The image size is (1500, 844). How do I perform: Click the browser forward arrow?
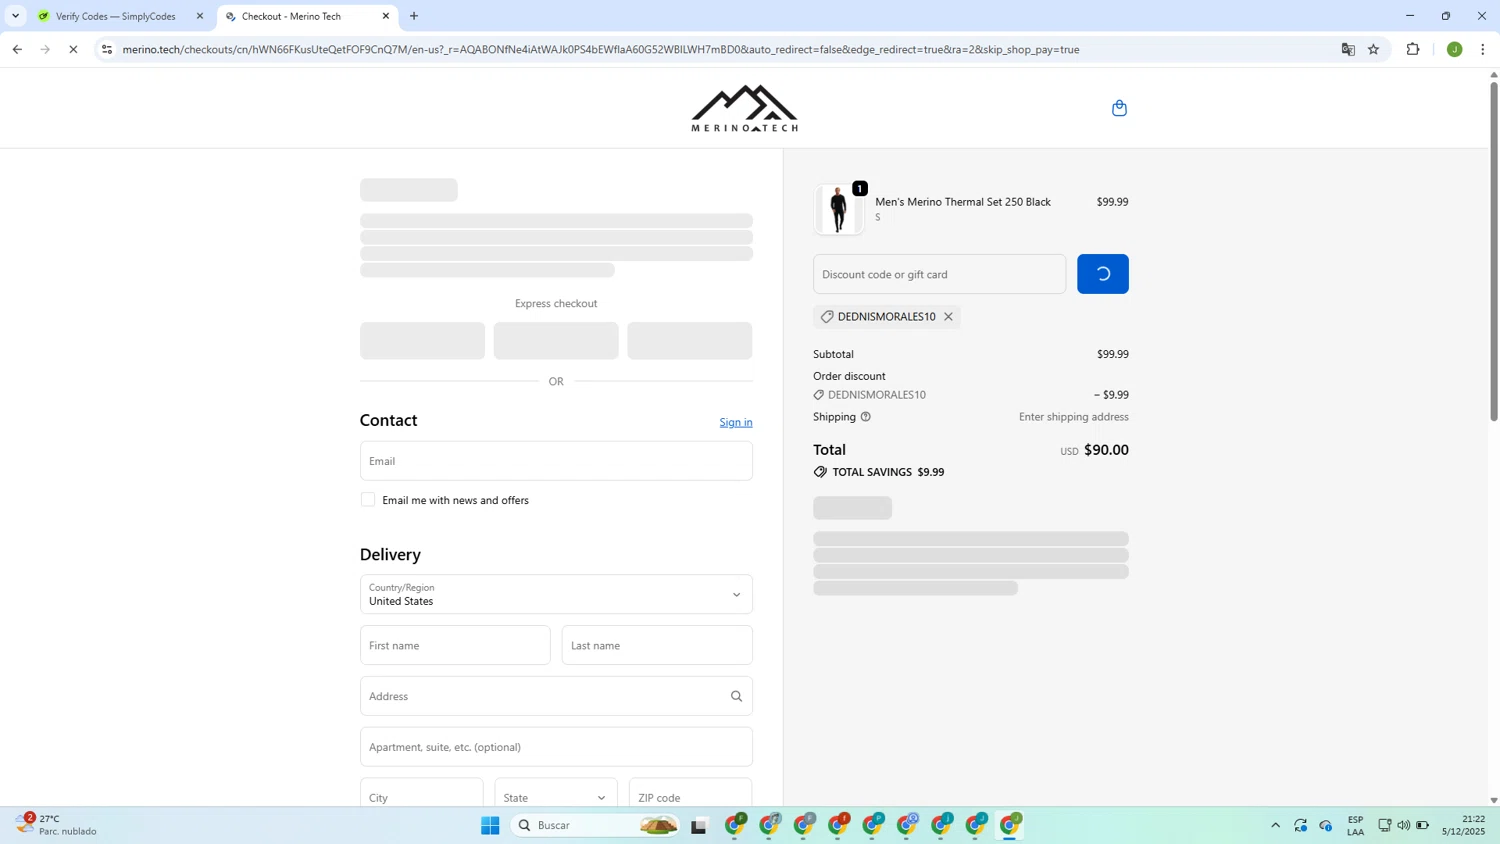click(45, 49)
